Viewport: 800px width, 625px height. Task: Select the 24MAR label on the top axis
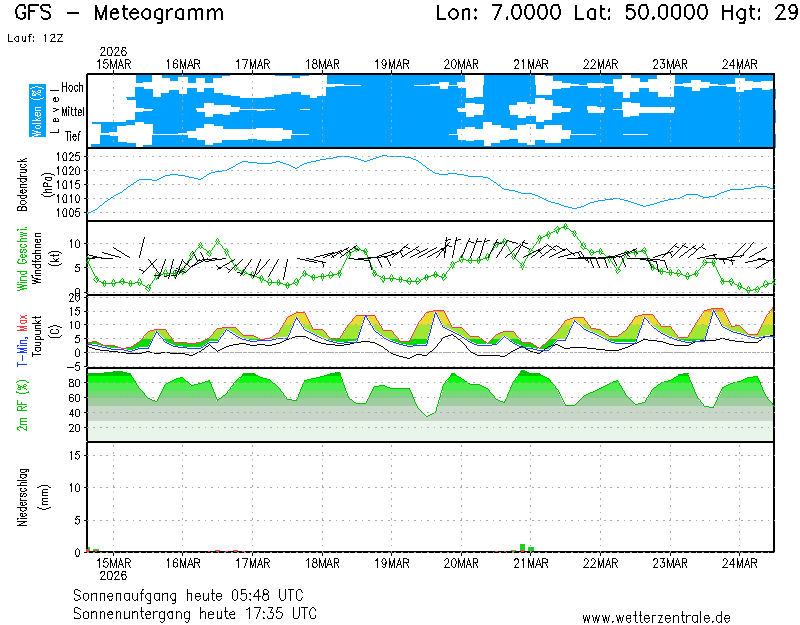pyautogui.click(x=740, y=64)
